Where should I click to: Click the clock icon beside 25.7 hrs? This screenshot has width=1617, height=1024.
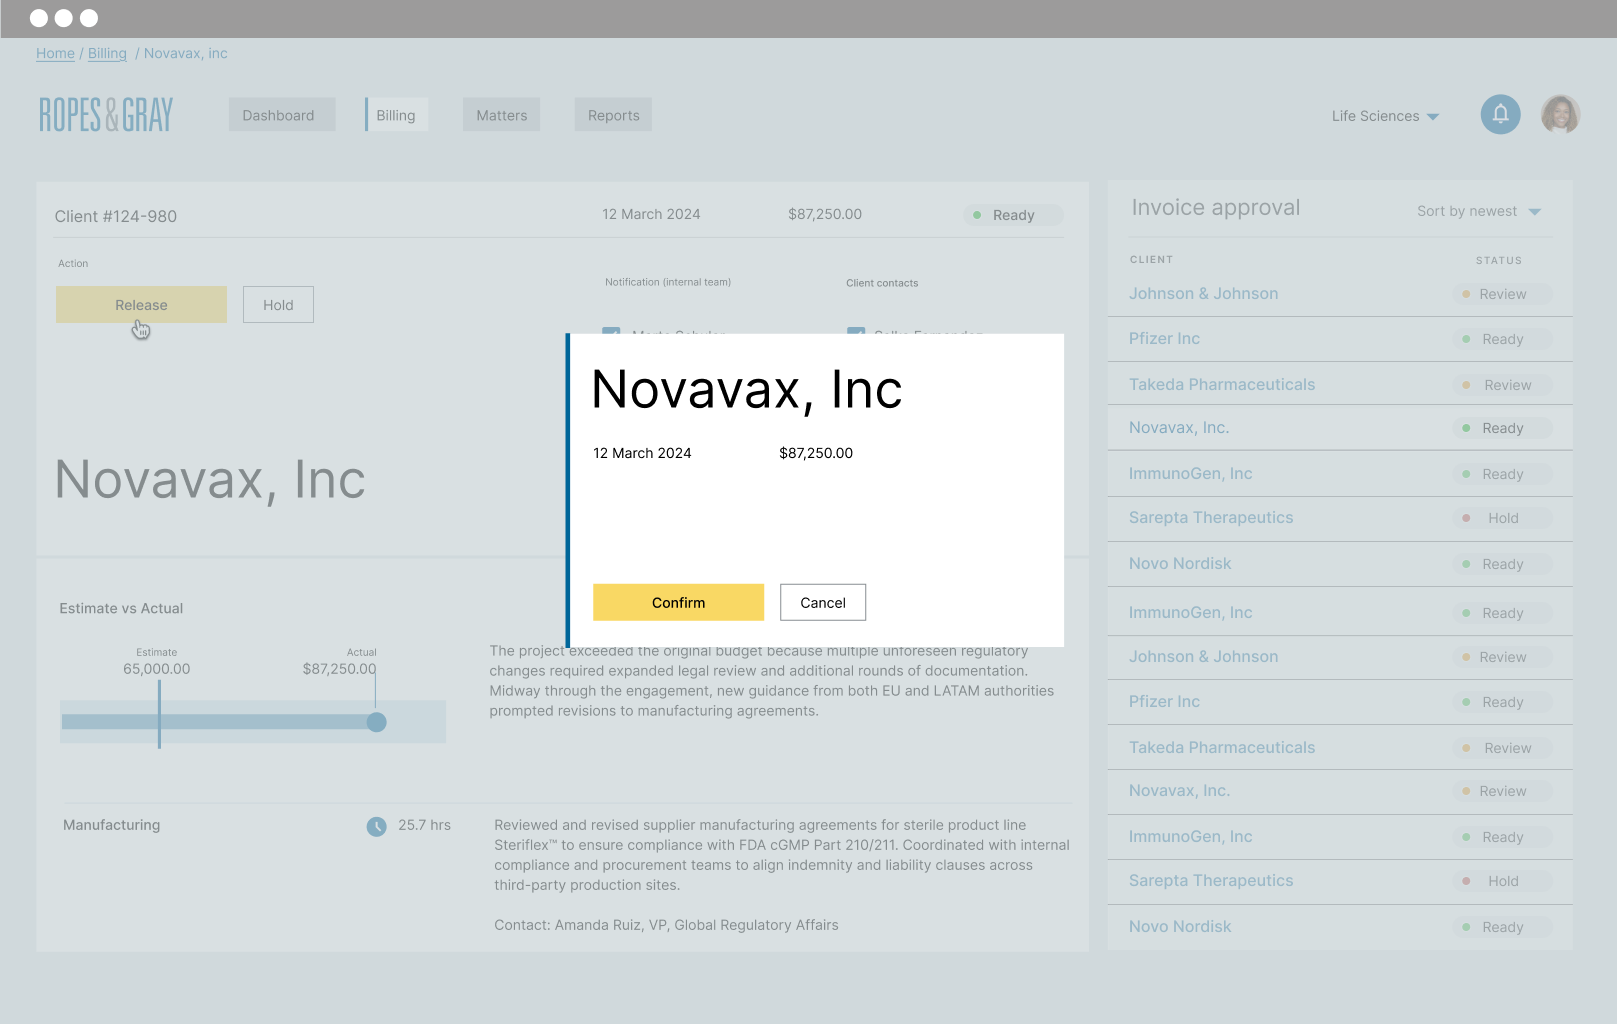376,826
